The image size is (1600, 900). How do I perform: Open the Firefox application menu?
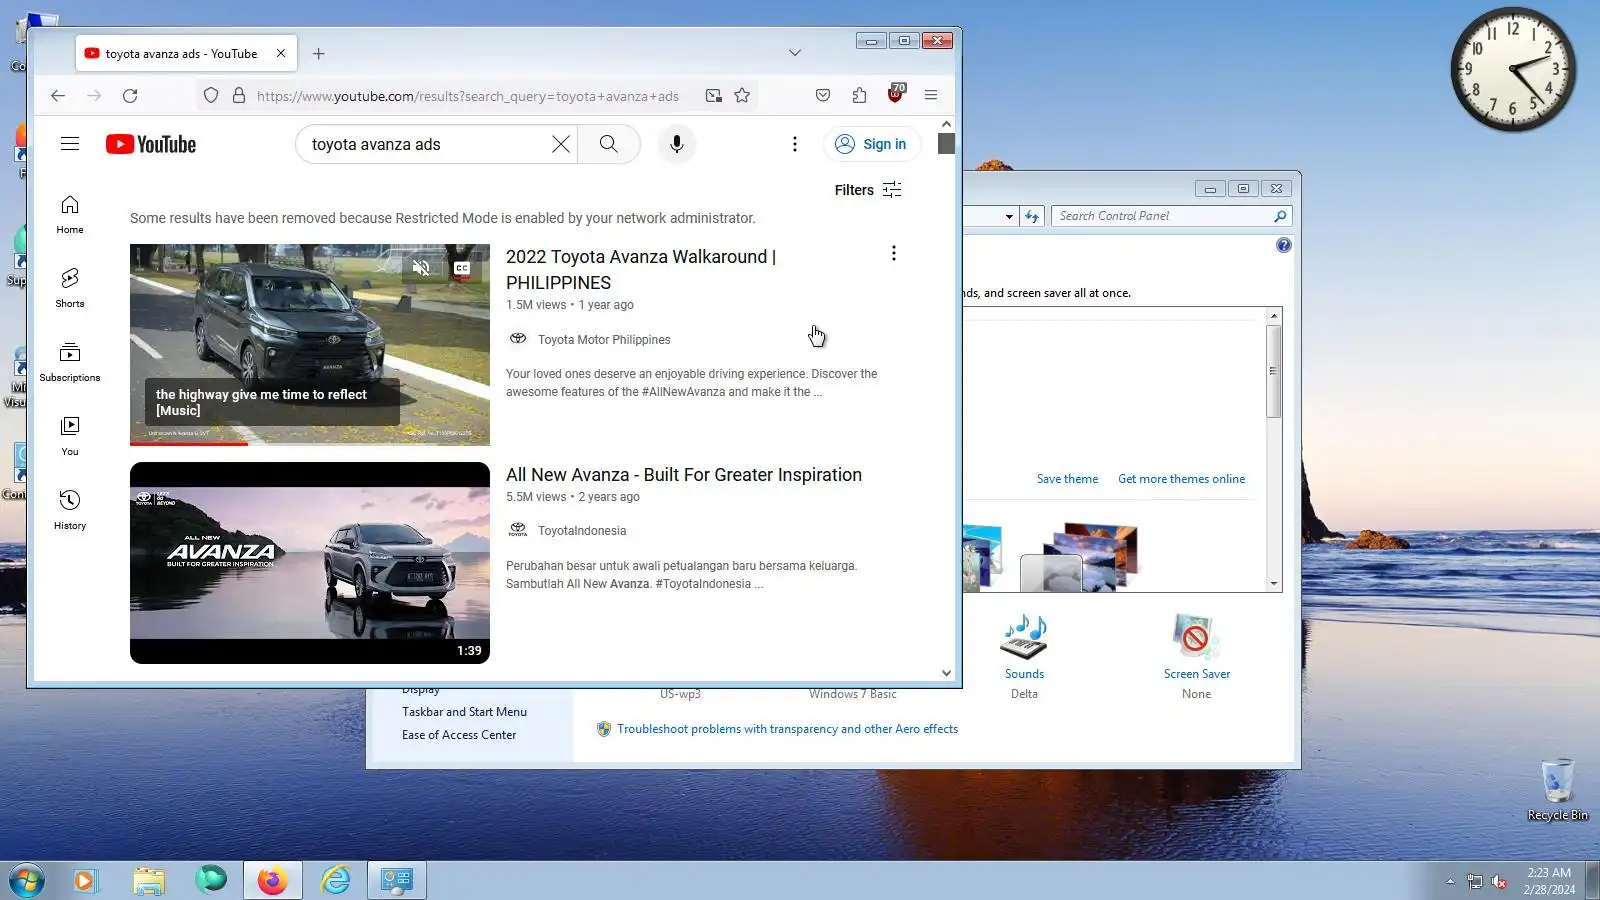[x=931, y=96]
